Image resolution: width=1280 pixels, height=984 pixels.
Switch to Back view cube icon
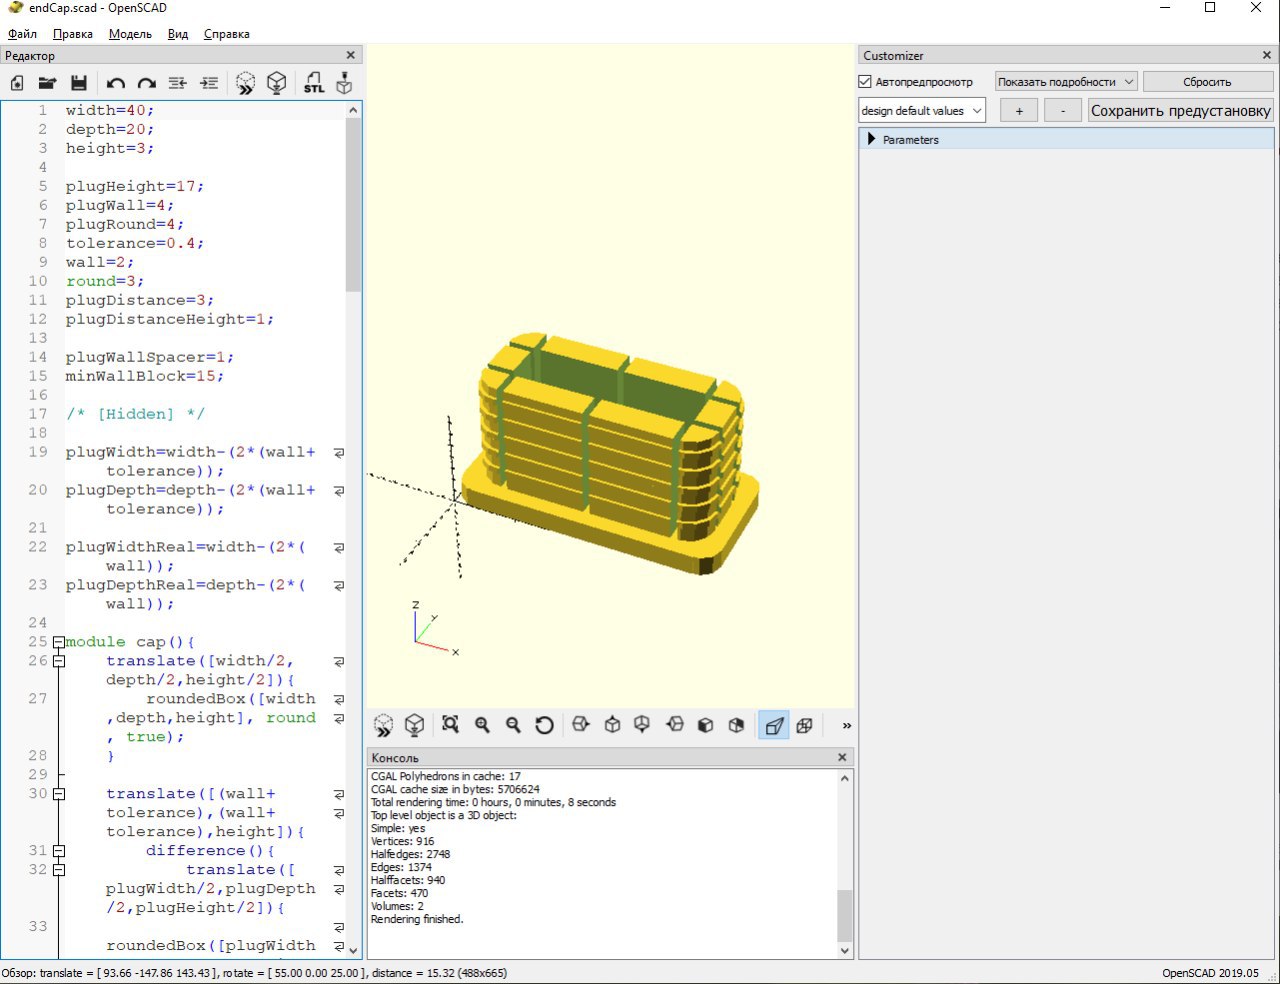[737, 725]
